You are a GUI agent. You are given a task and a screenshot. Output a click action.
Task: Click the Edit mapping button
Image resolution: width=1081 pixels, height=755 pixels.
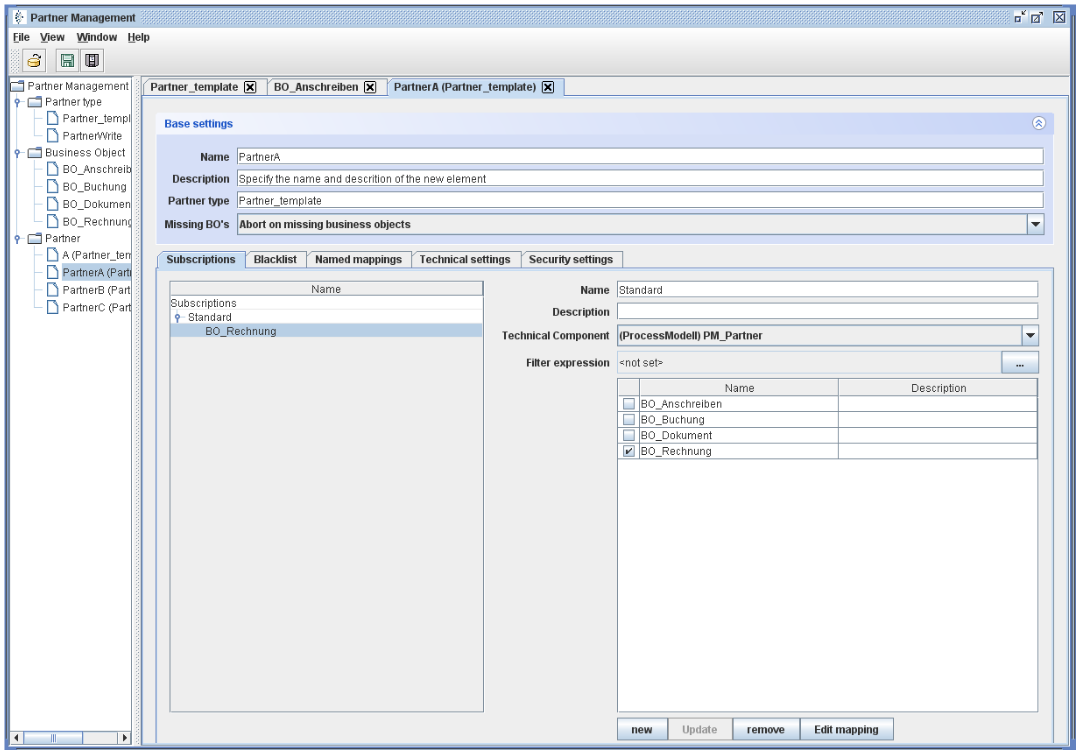click(x=847, y=729)
